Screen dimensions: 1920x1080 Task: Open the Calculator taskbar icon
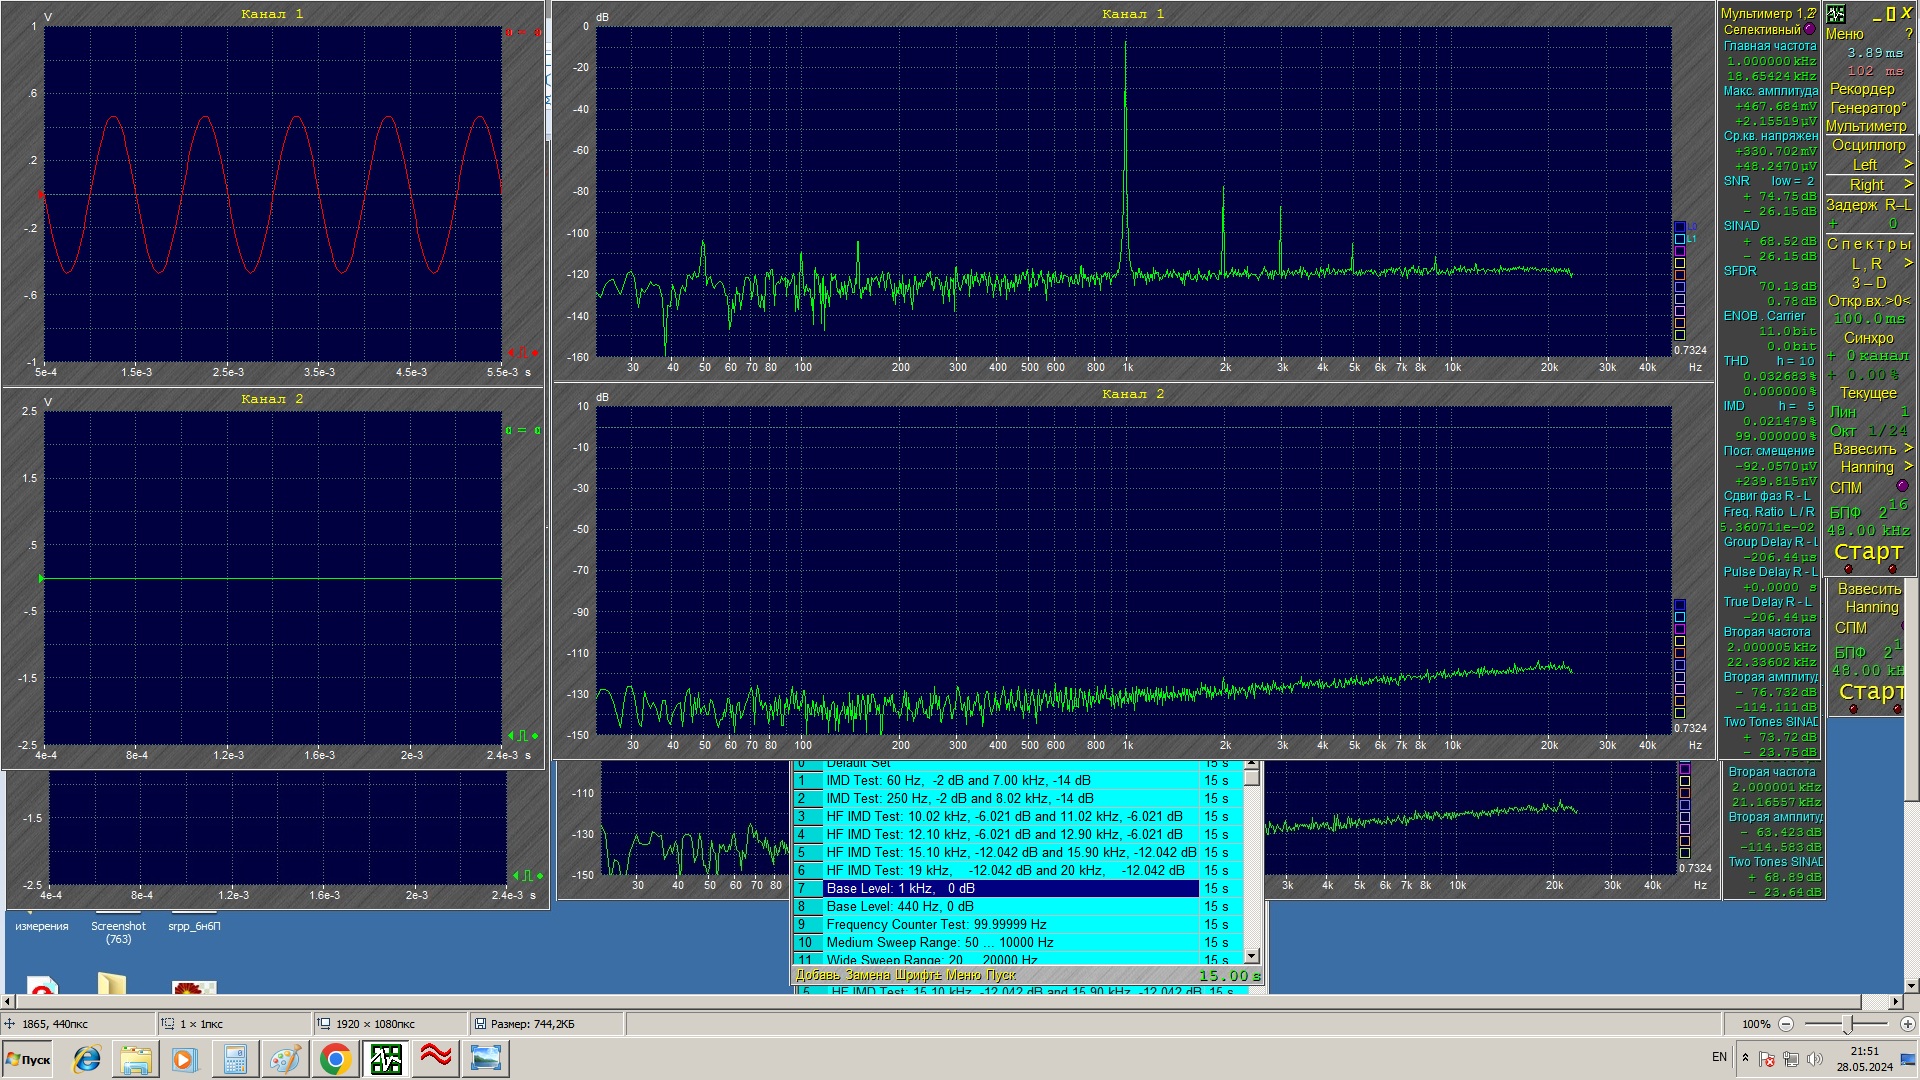coord(235,1059)
